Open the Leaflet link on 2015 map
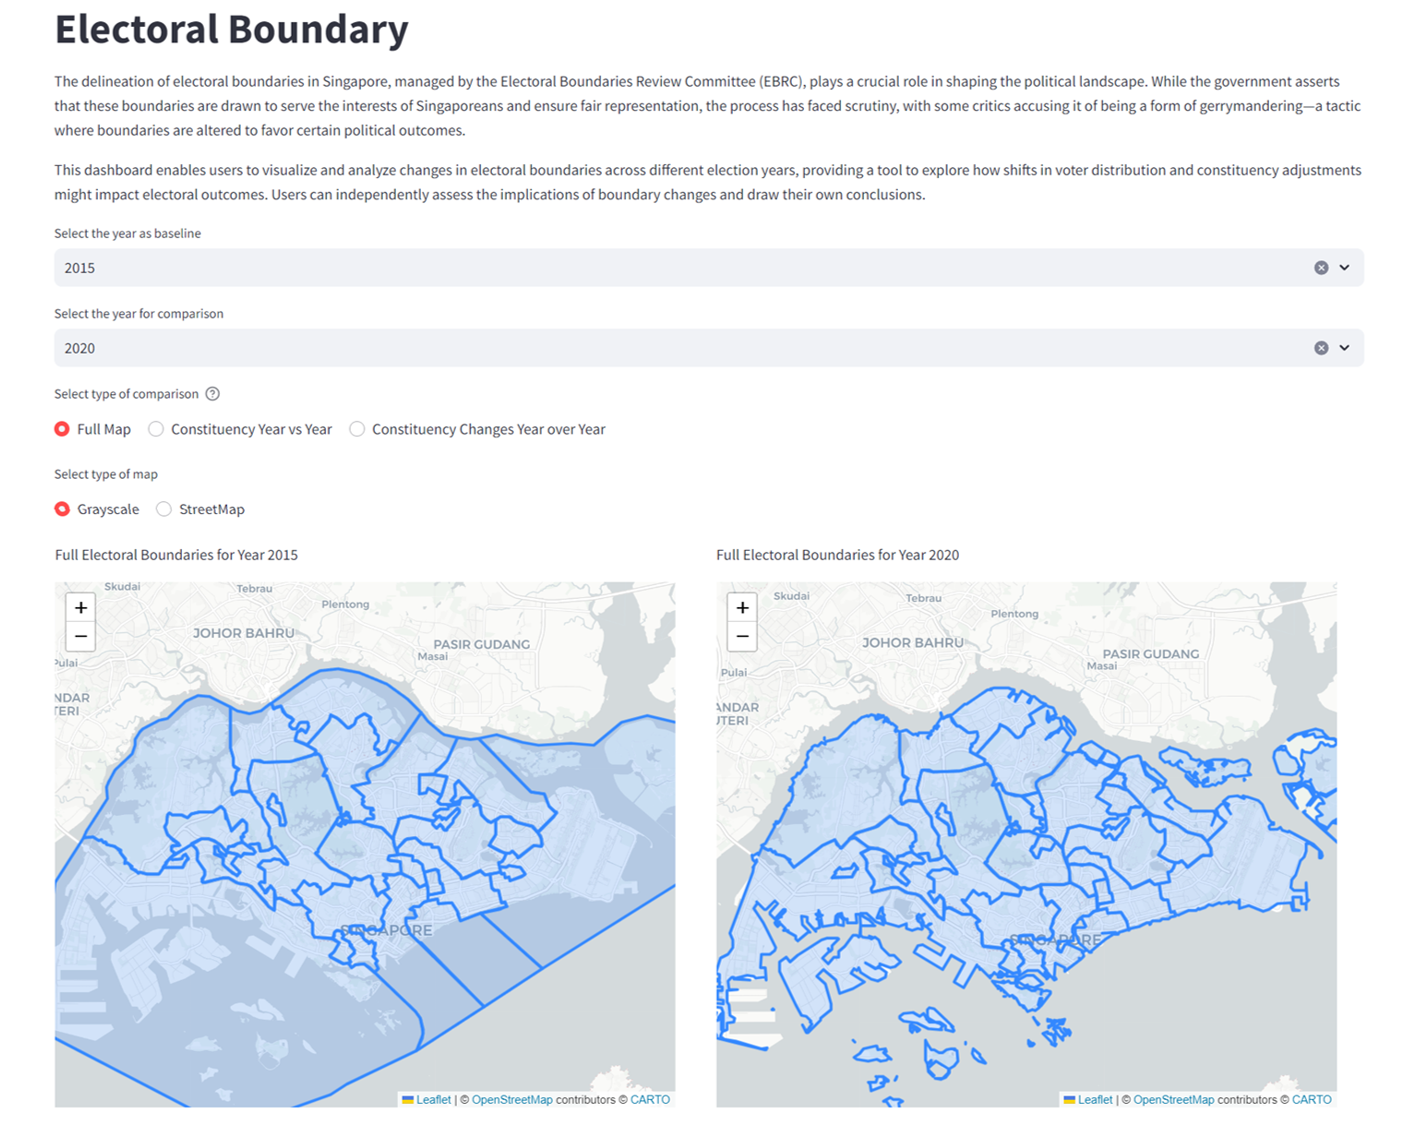Viewport: 1415px width, 1125px height. tap(433, 1099)
